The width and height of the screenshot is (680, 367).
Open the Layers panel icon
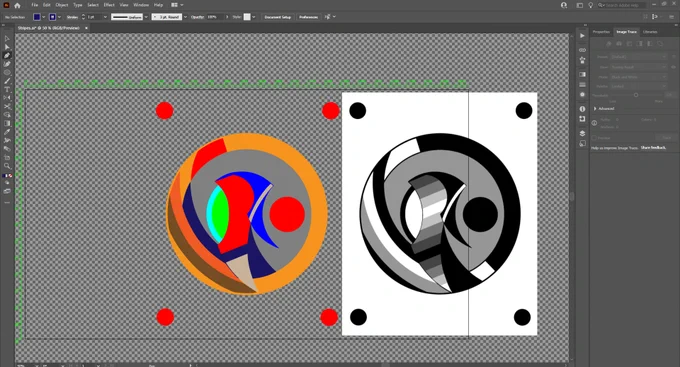582,133
